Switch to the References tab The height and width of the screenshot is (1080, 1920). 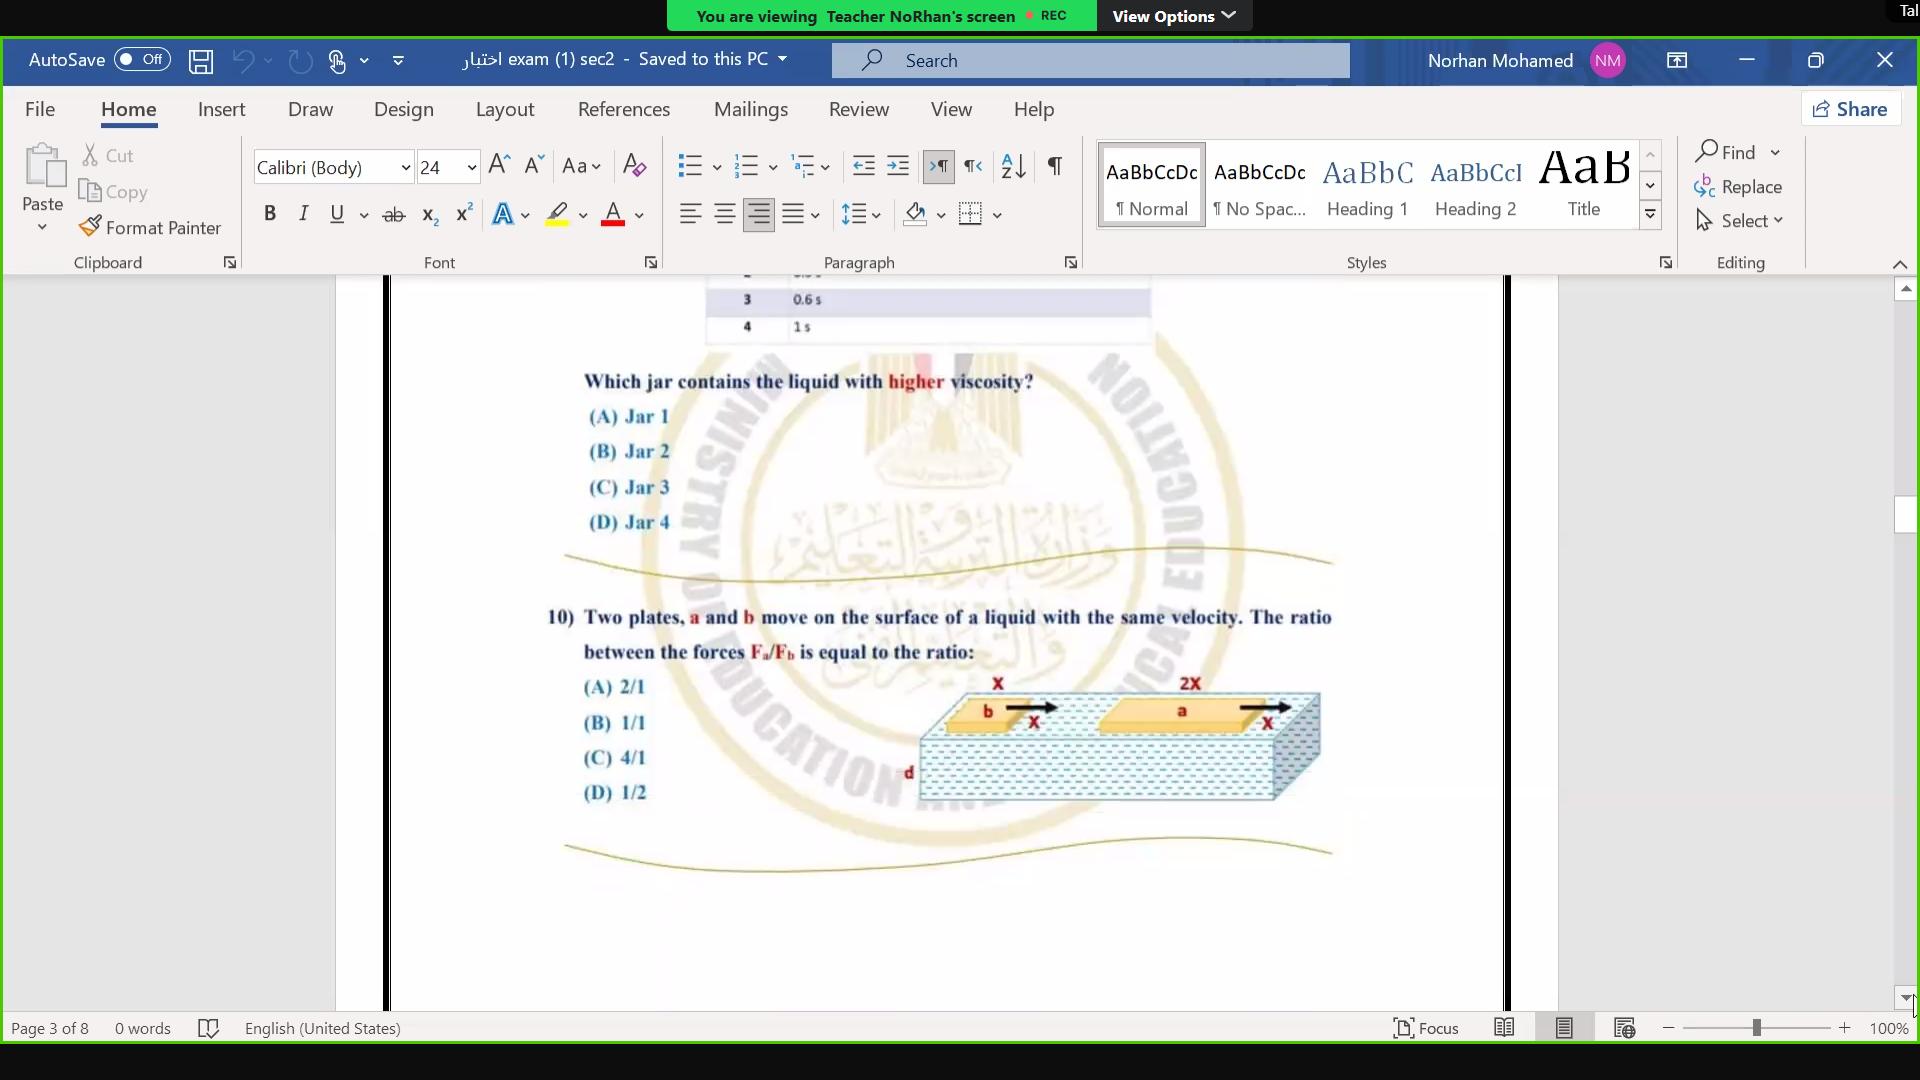(x=623, y=109)
